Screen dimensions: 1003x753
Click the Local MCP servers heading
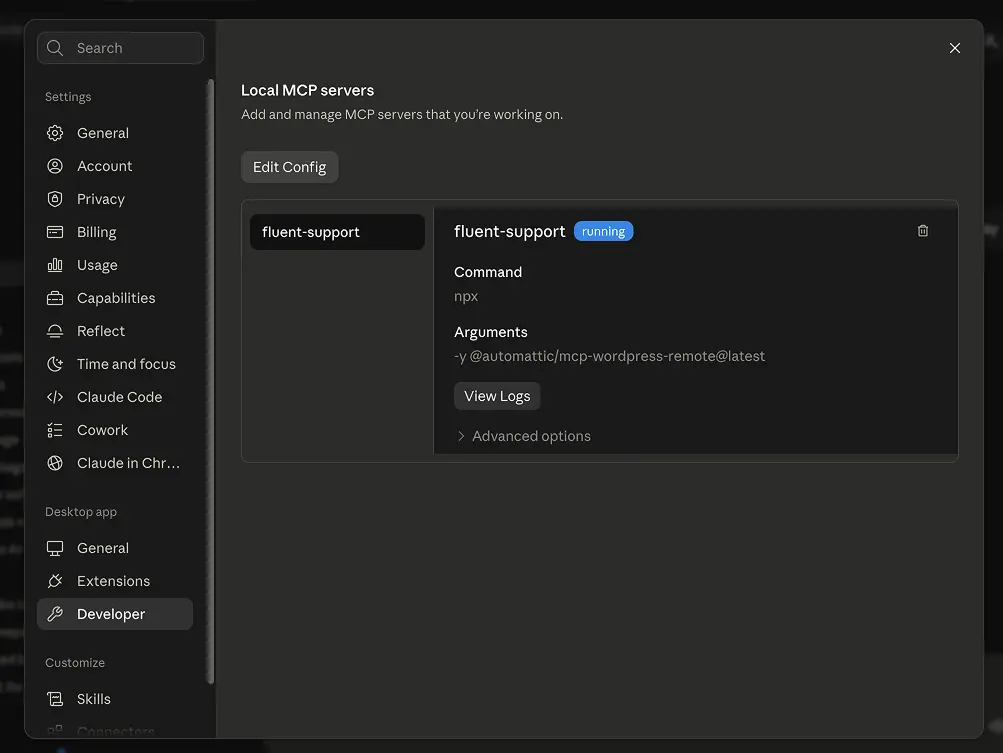308,90
